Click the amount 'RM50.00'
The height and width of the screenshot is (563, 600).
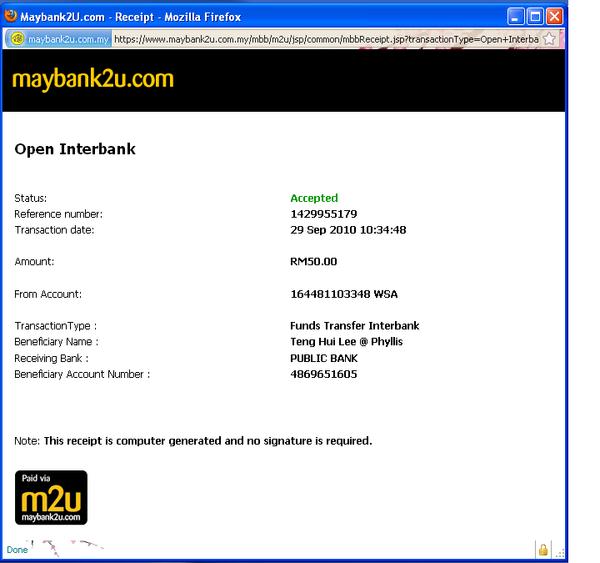(313, 261)
